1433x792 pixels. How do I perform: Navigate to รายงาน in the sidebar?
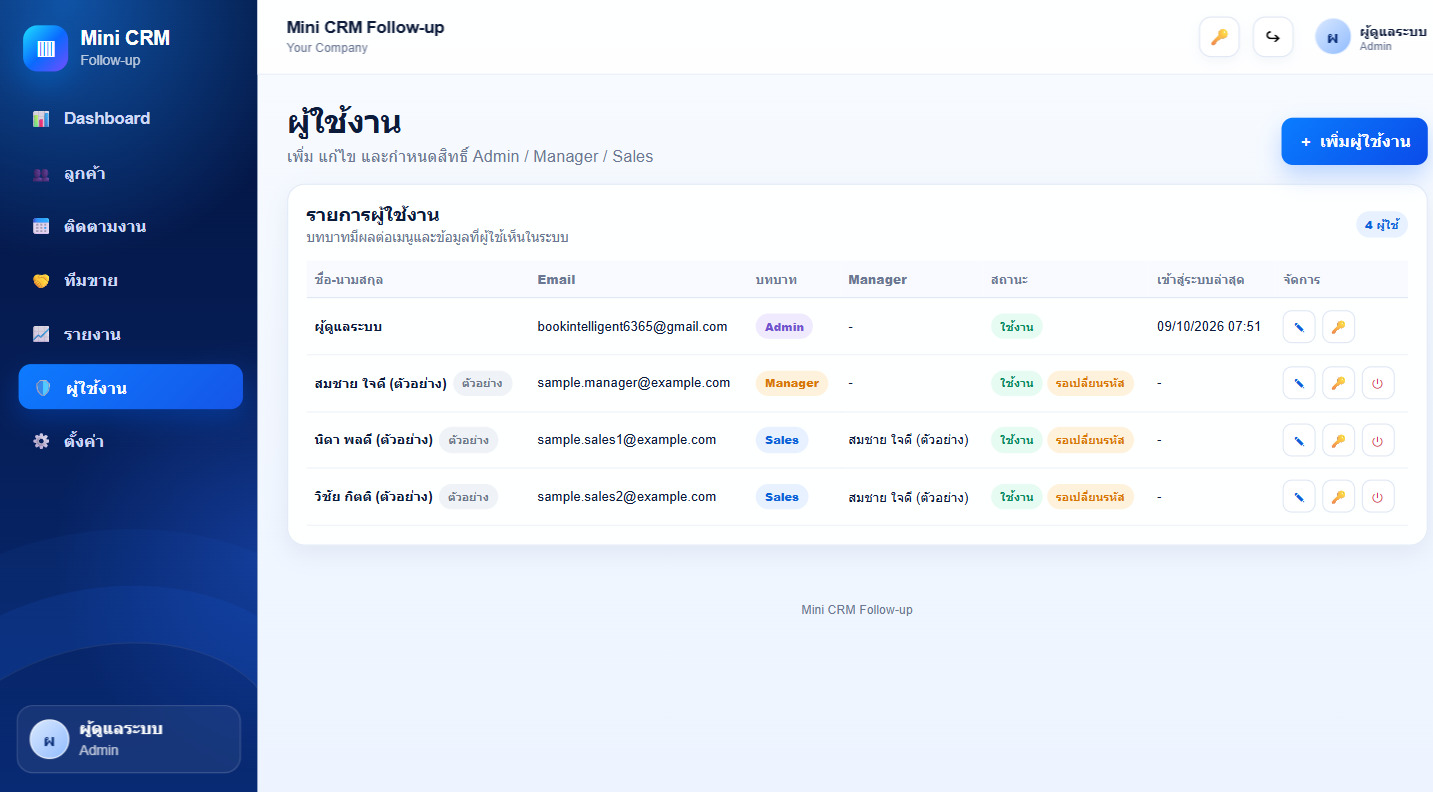[x=130, y=334]
